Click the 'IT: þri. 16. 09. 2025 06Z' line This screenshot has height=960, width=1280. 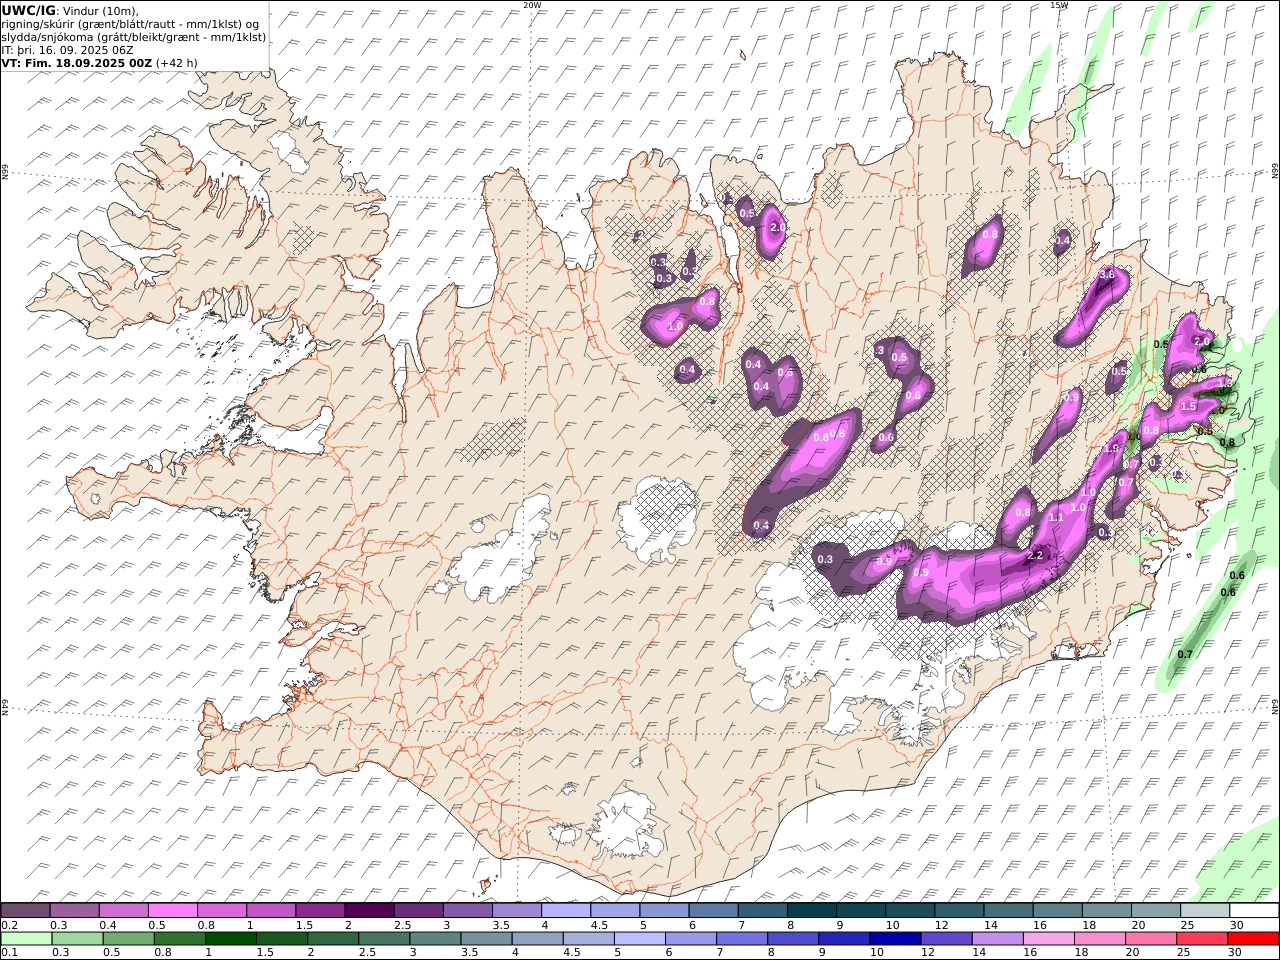point(67,49)
